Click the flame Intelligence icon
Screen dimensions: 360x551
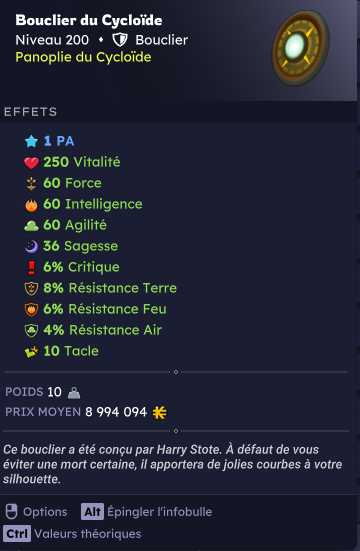point(31,205)
